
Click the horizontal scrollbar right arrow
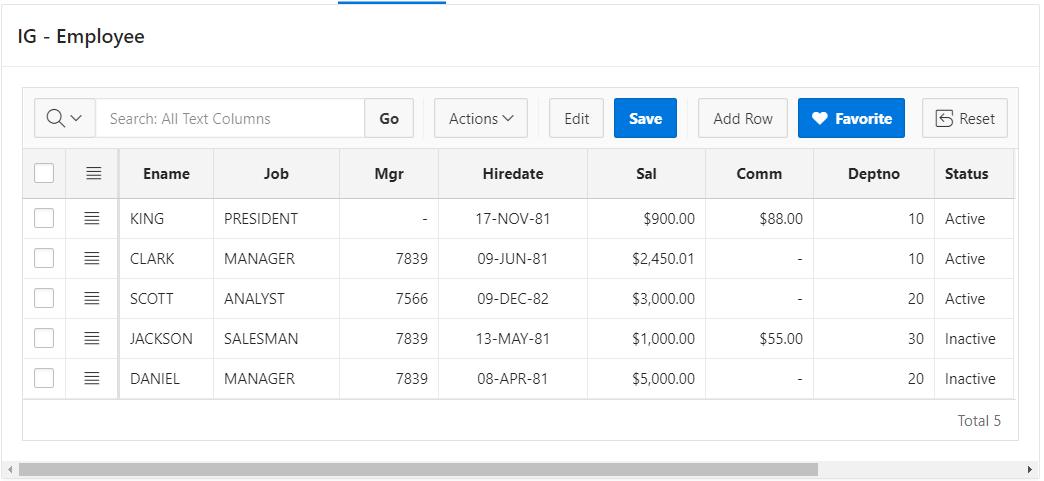1030,469
